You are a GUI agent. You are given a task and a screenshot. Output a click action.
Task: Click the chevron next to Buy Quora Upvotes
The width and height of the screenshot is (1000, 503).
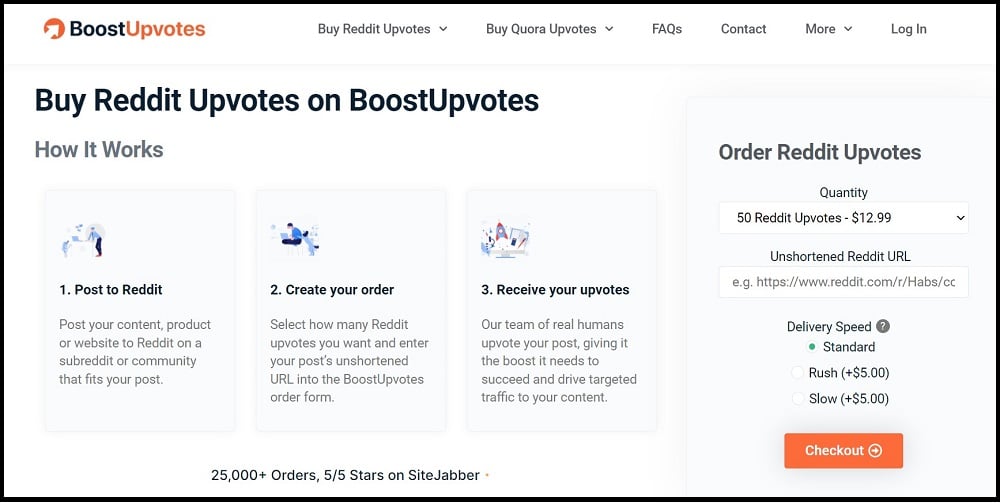click(608, 29)
